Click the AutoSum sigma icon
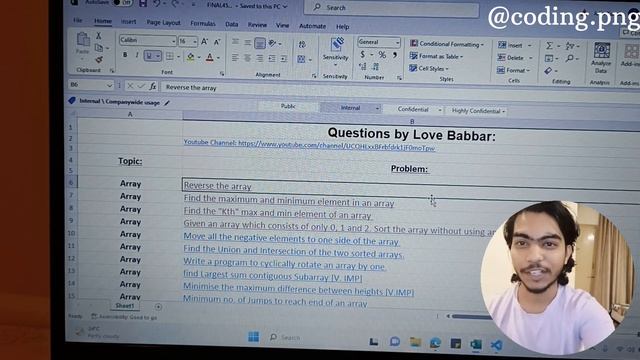This screenshot has width=640, height=360. [x=549, y=46]
